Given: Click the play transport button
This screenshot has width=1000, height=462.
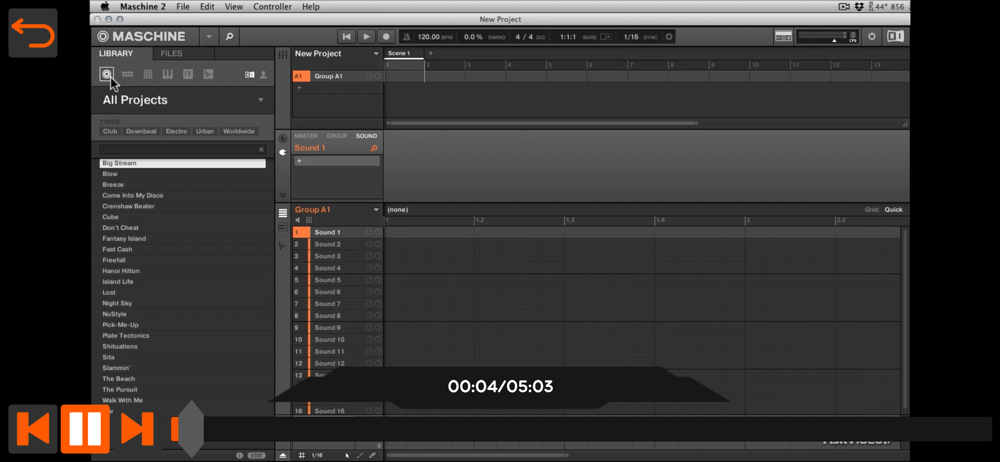Looking at the screenshot, I should (x=366, y=37).
